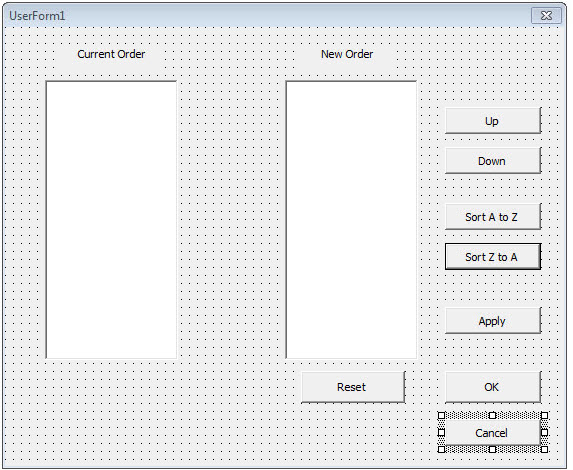Click the bottom-right resize handle of Cancel
This screenshot has height=470, width=573.
click(x=544, y=449)
